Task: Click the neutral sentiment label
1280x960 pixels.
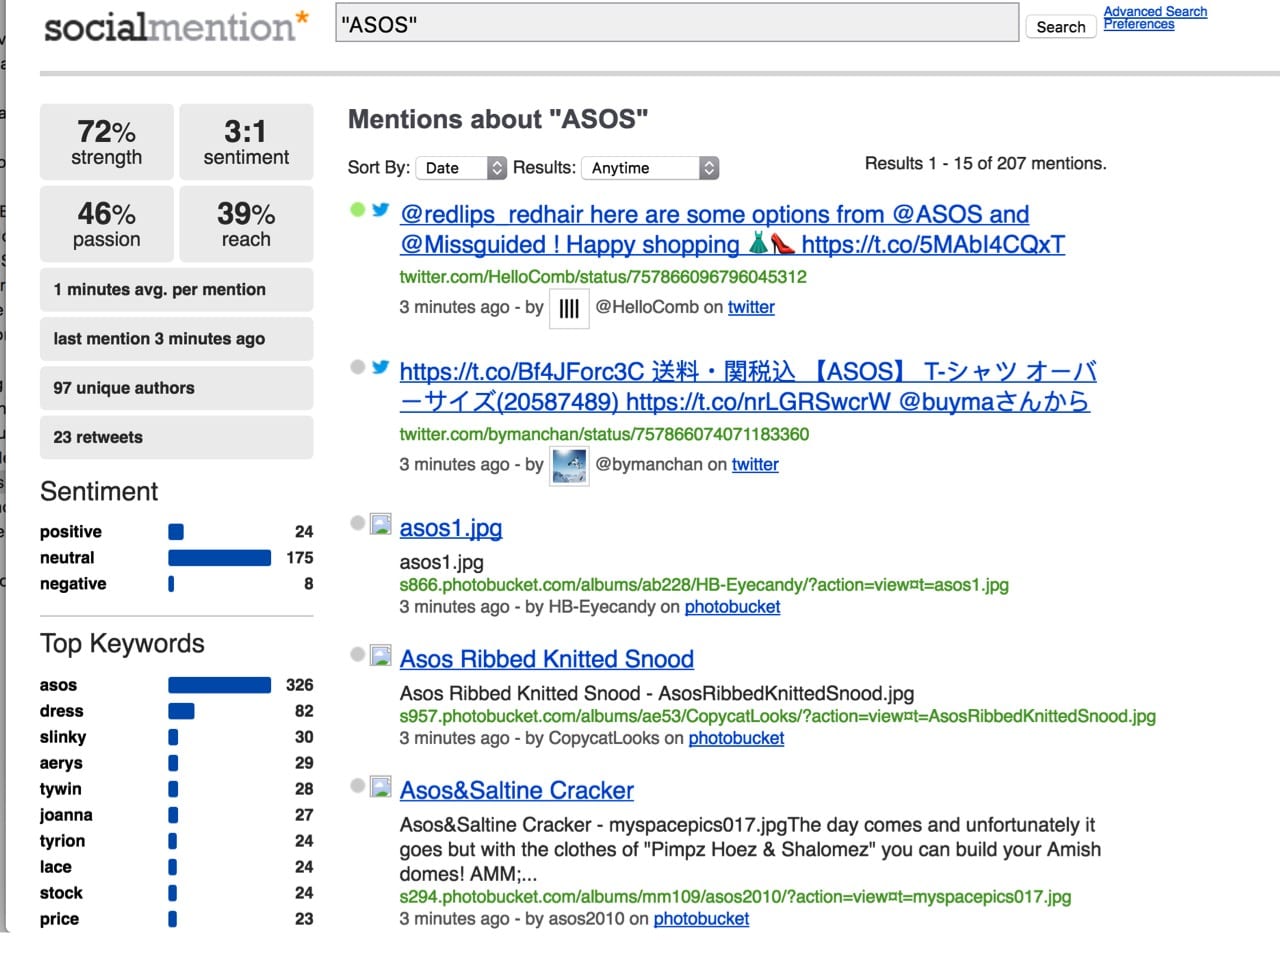Action: [67, 557]
